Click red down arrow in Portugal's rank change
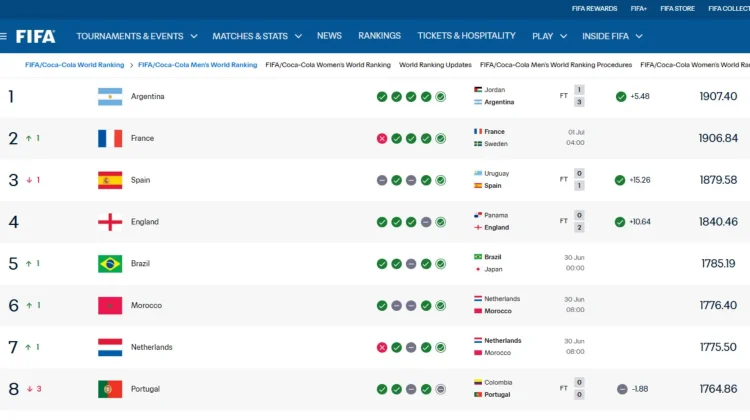750x420 pixels. tap(30, 389)
